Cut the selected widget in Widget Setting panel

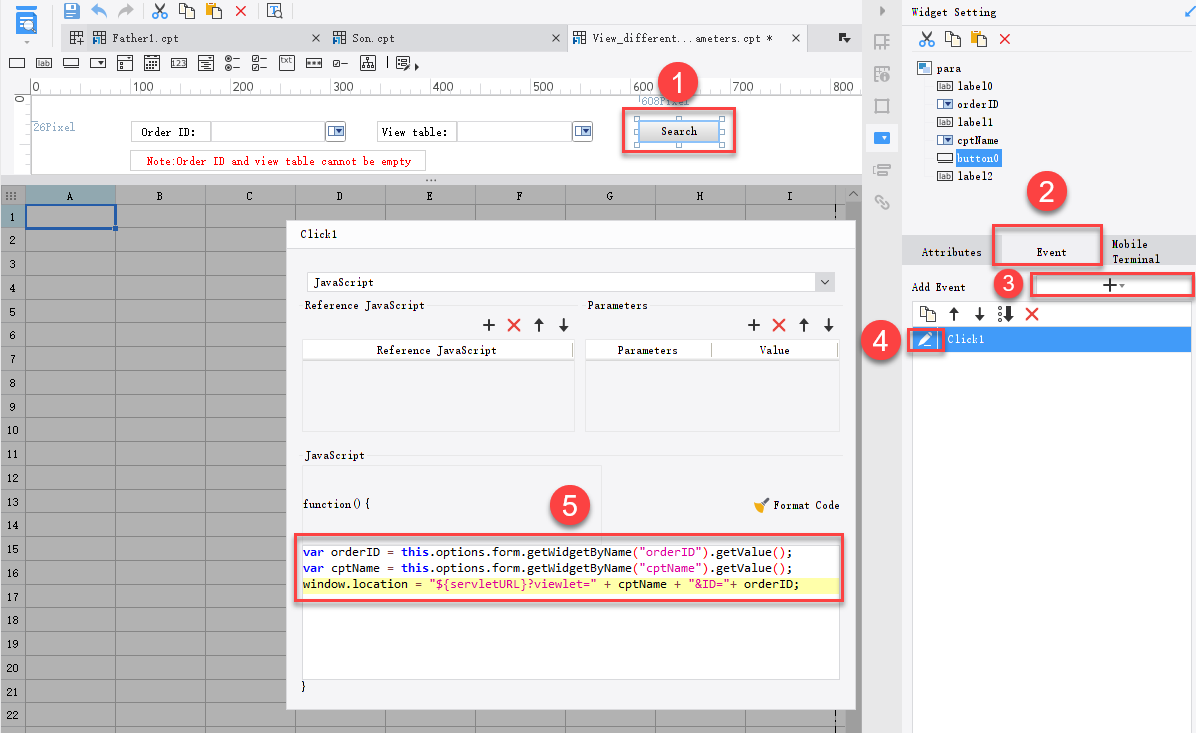[926, 38]
